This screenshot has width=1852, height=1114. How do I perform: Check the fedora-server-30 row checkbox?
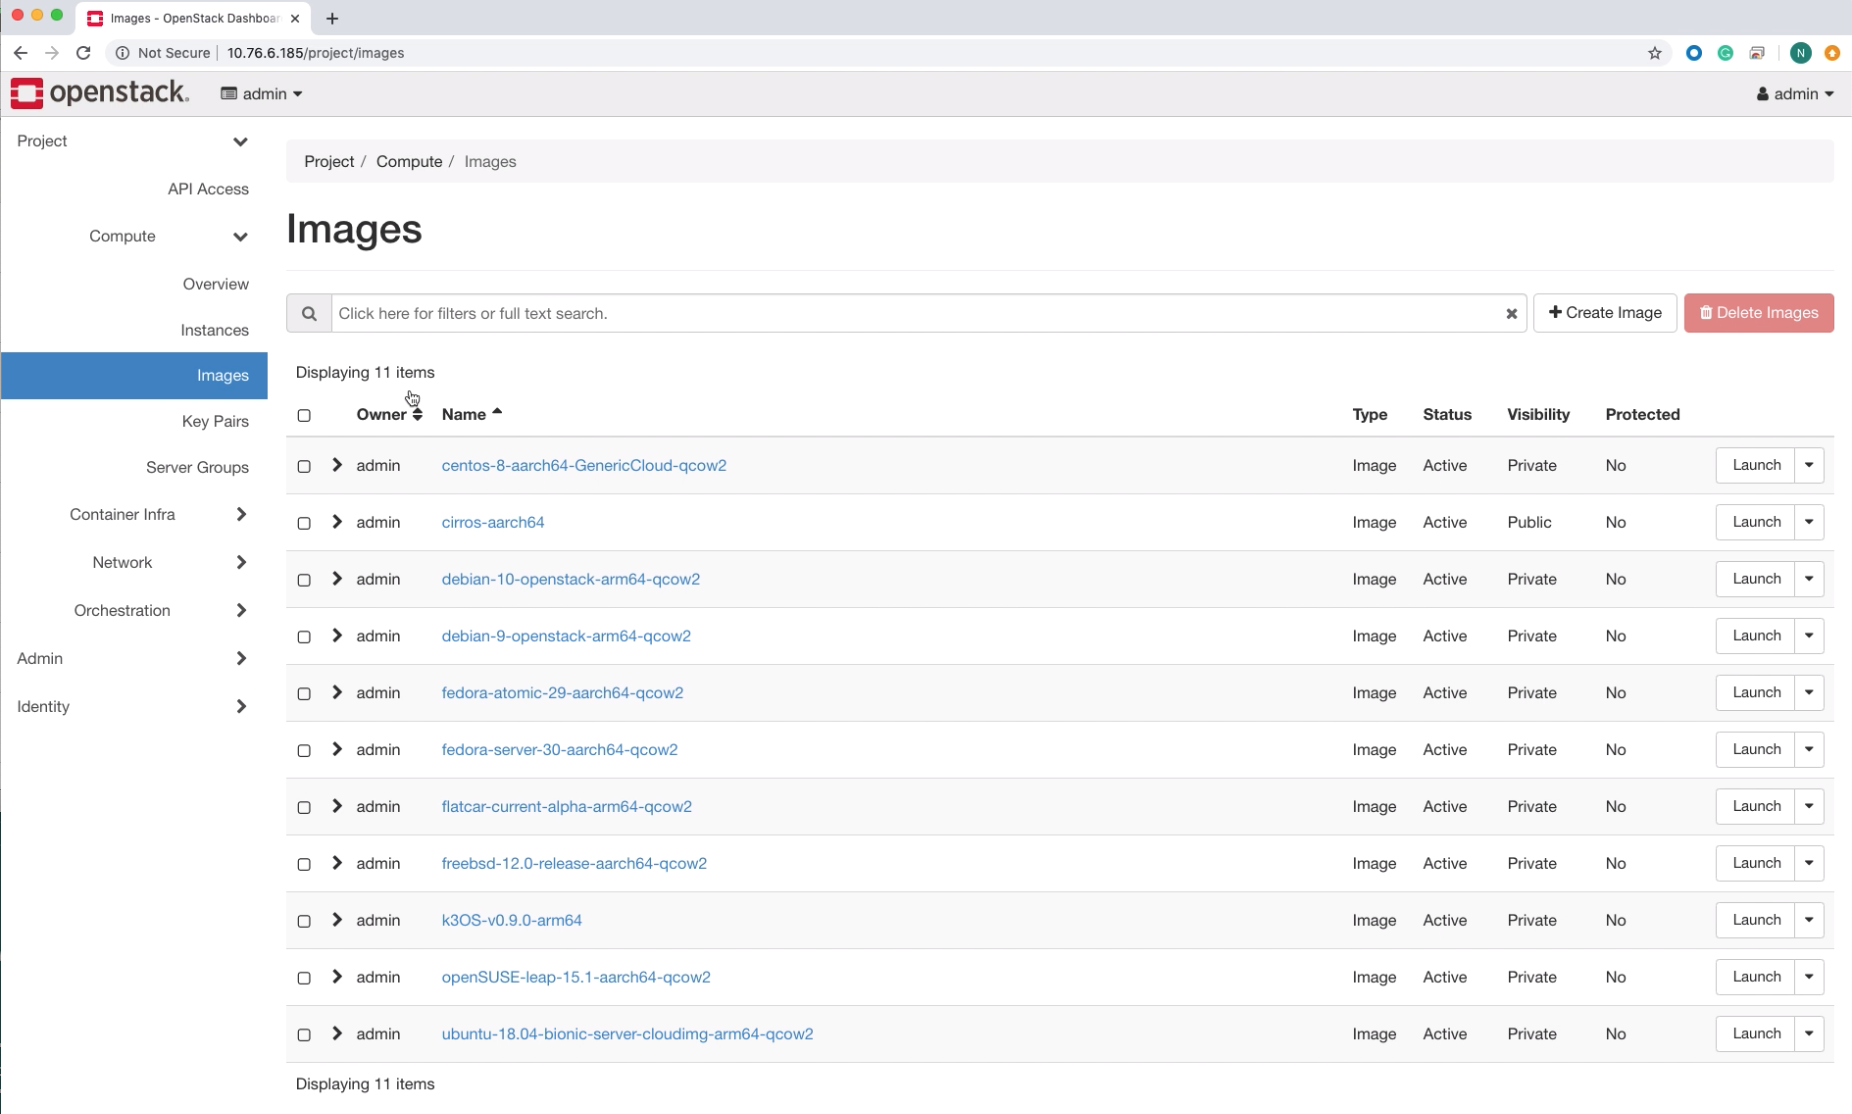[304, 751]
